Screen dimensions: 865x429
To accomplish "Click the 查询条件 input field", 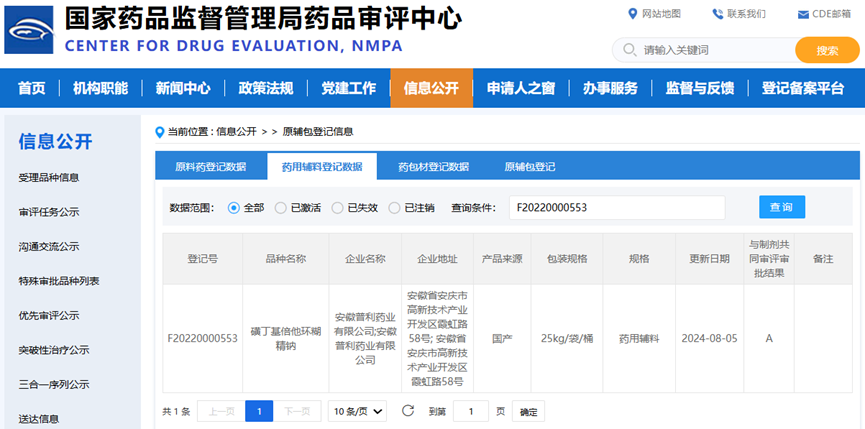I will pos(616,207).
